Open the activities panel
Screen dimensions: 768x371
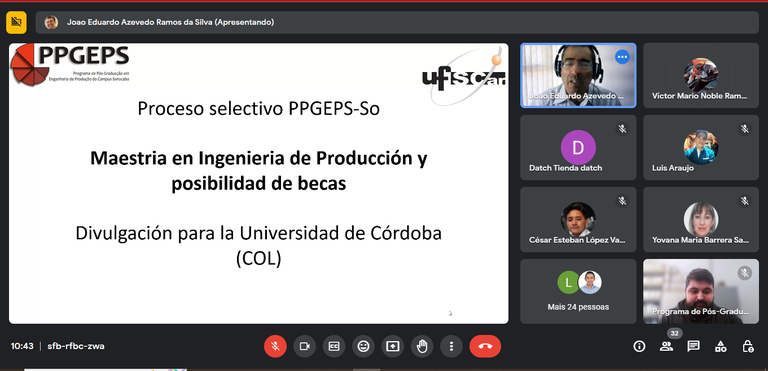(720, 346)
